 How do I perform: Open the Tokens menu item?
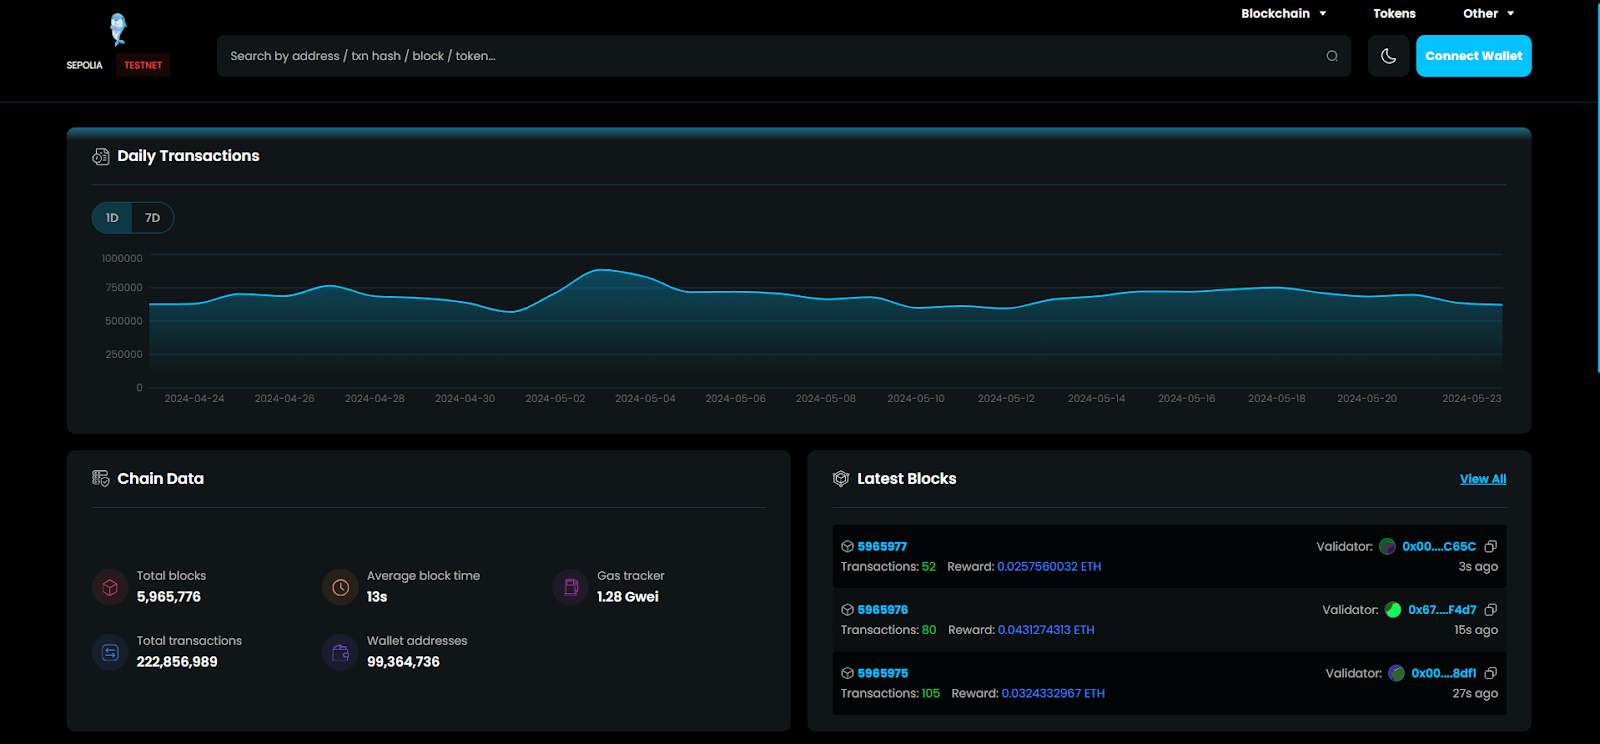(1394, 14)
